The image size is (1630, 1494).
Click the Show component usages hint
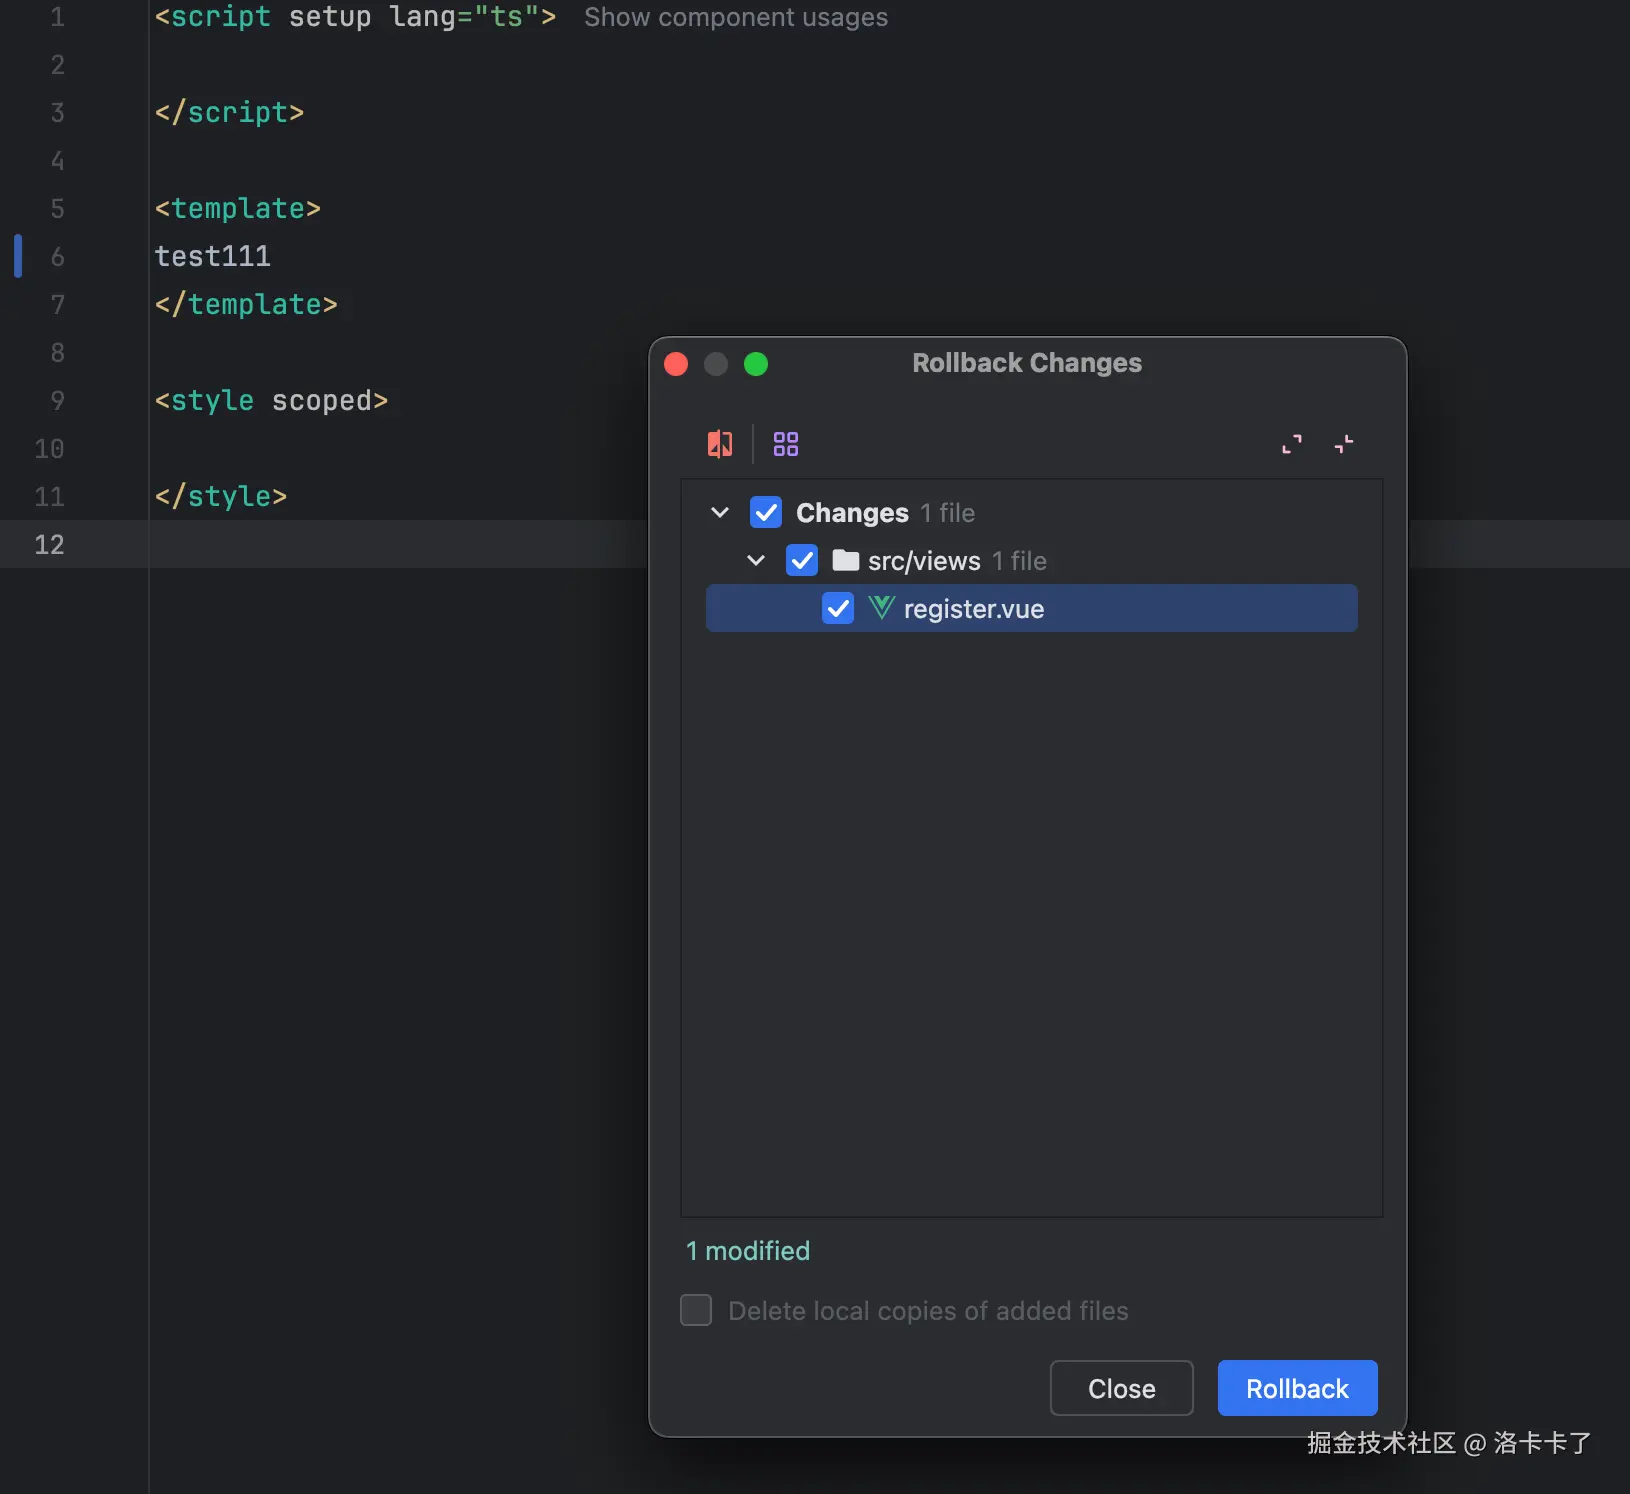(735, 18)
